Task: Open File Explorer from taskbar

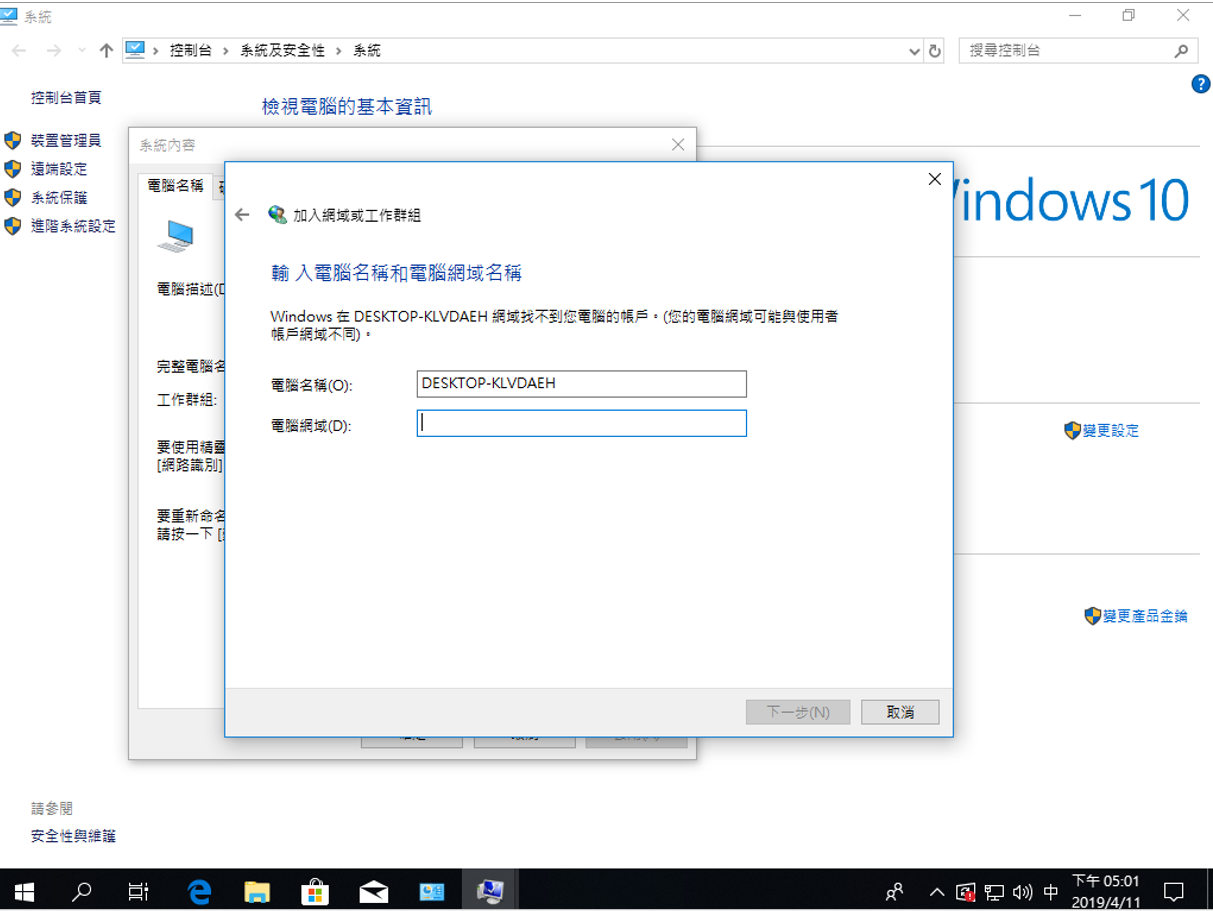Action: coord(257,890)
